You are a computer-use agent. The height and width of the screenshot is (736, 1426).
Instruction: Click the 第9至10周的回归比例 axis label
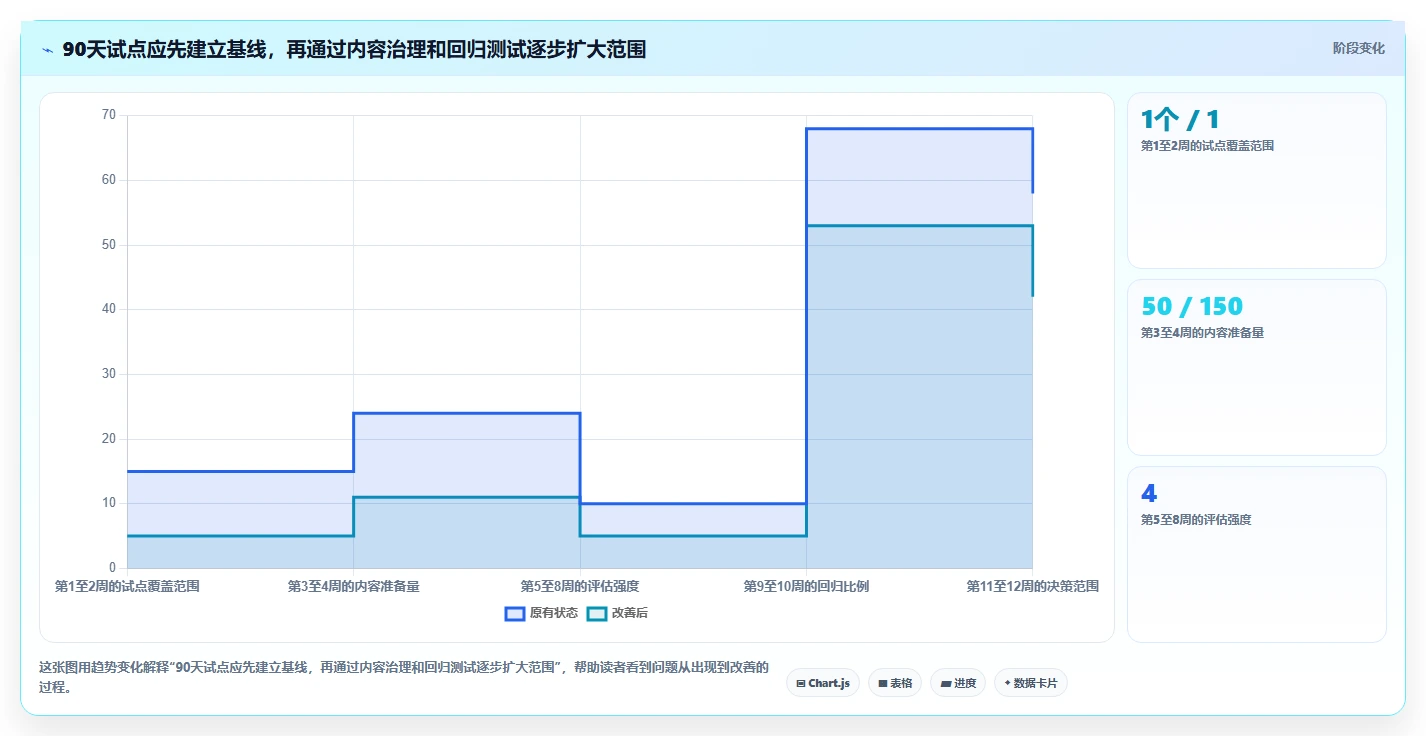[806, 586]
